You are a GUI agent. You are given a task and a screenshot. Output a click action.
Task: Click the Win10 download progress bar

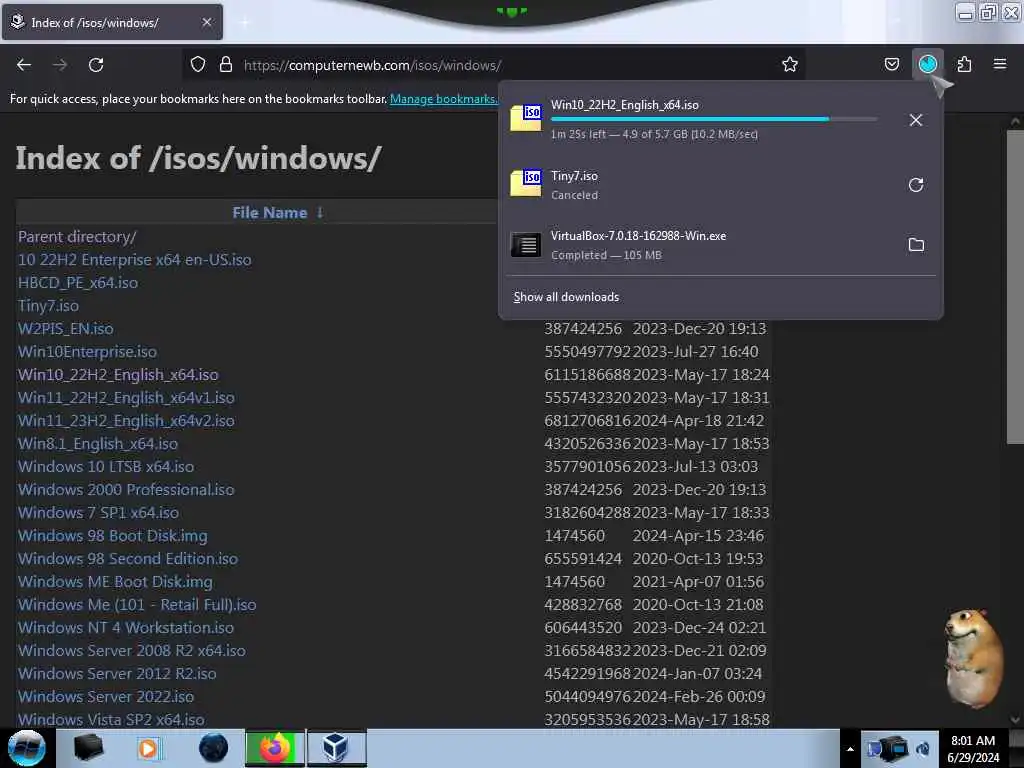point(714,119)
